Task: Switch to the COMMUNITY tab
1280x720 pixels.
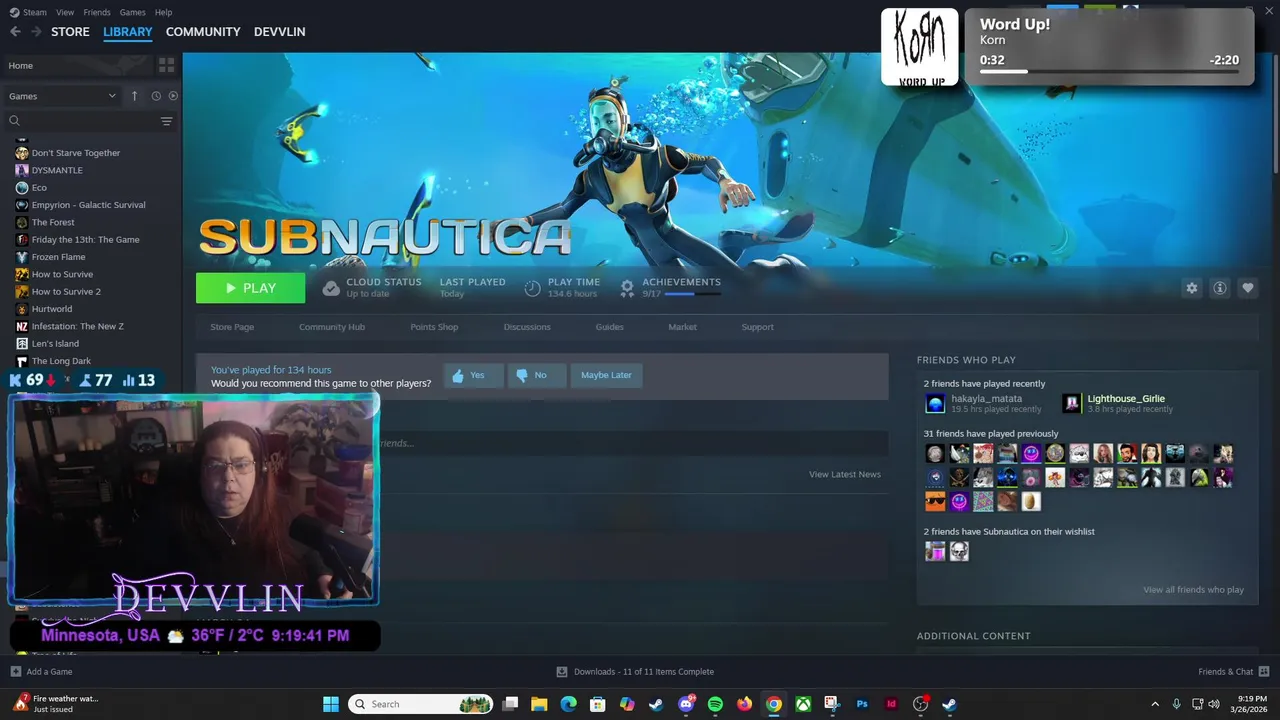Action: (203, 32)
